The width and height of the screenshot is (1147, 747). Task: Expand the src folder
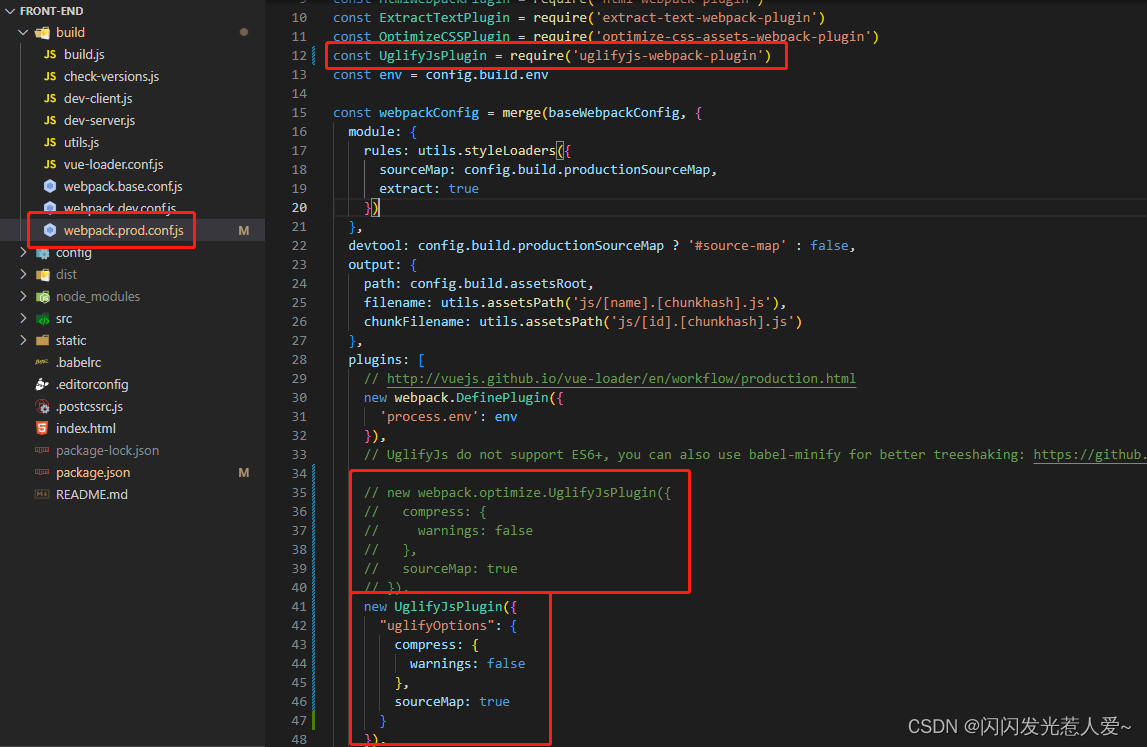click(22, 318)
